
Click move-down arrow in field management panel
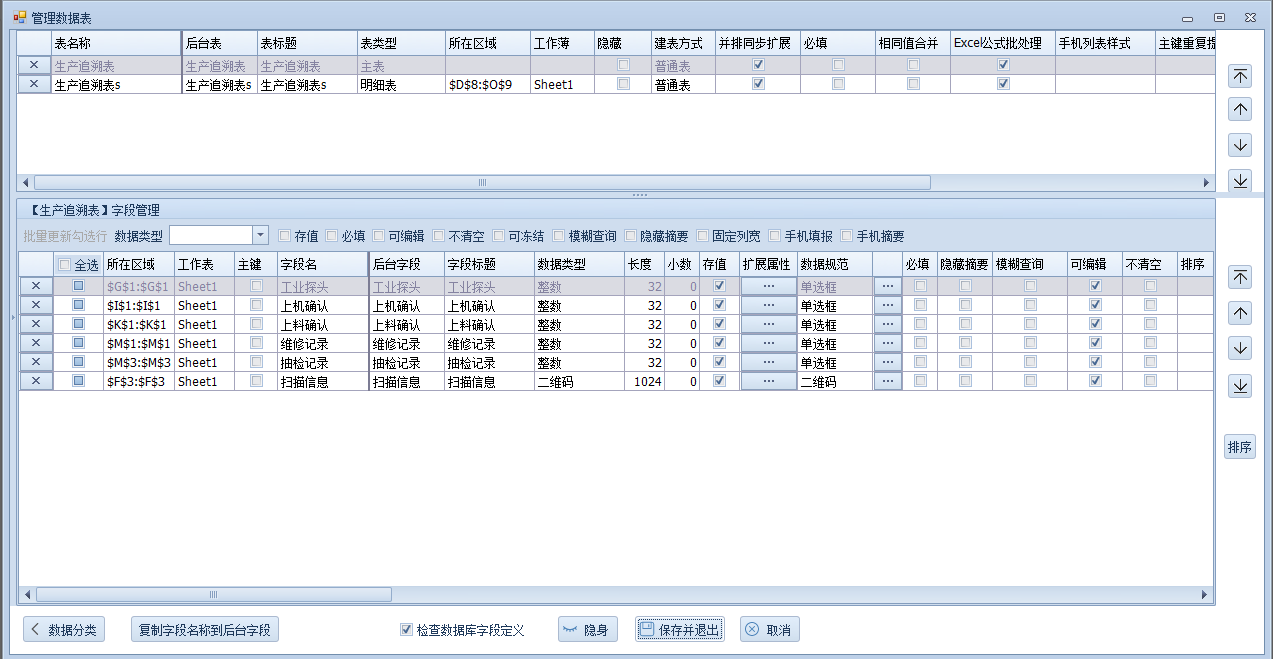pos(1240,349)
